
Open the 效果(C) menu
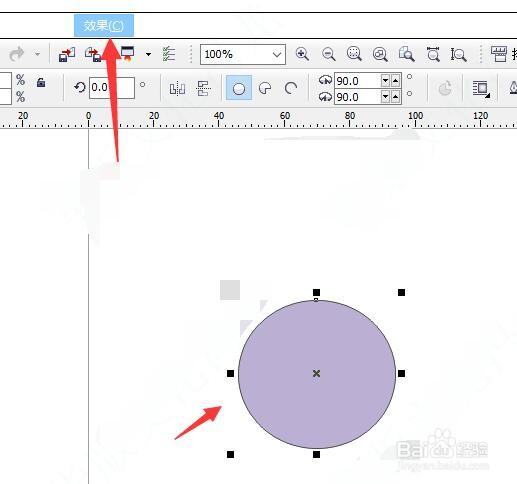coord(104,25)
